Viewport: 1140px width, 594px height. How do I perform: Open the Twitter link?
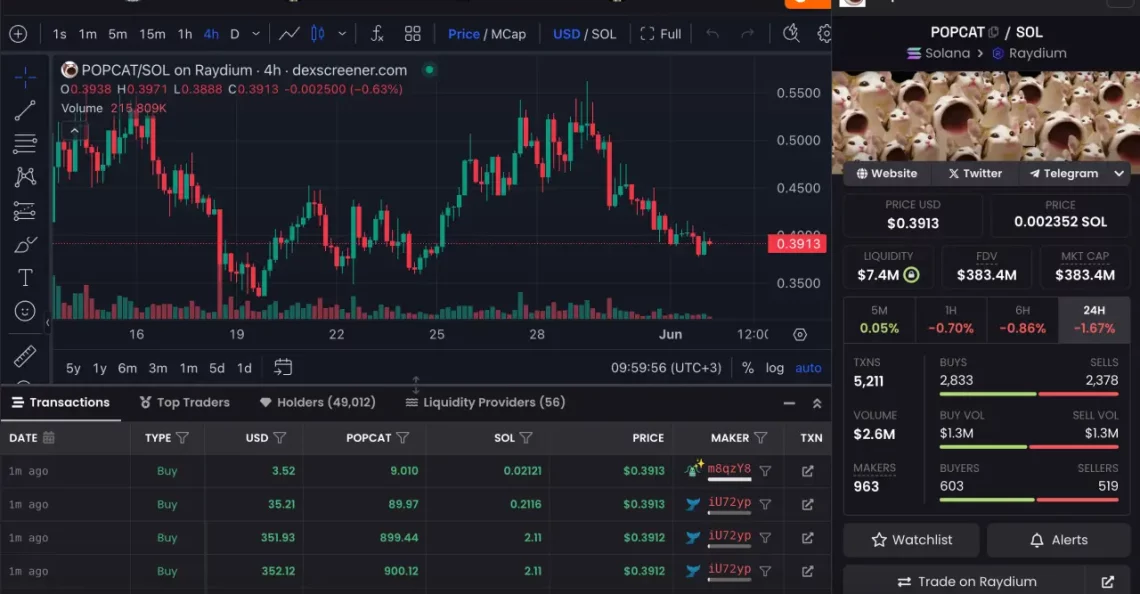[x=975, y=173]
